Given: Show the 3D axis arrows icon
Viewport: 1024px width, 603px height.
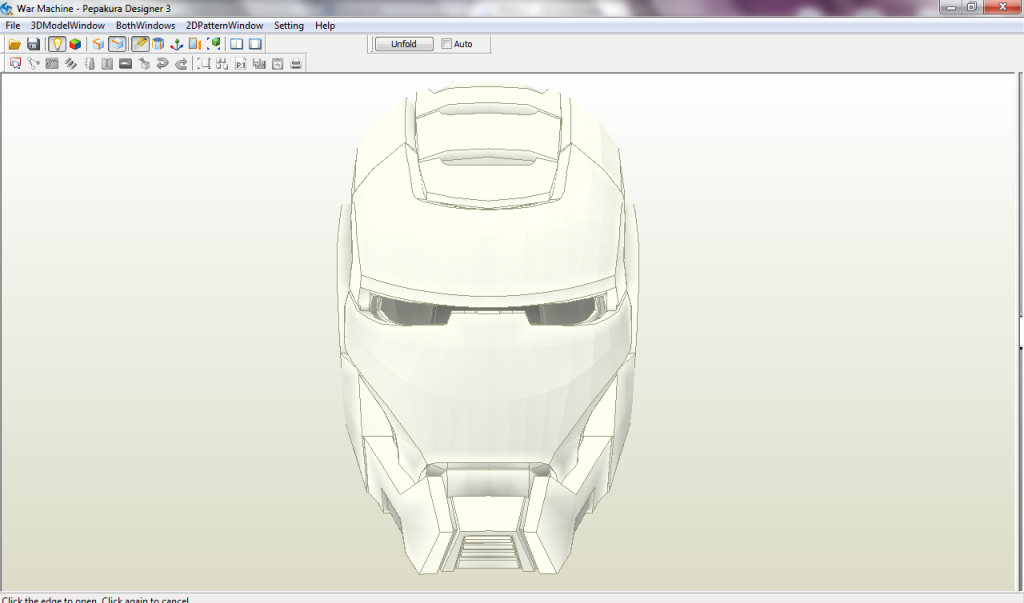Looking at the screenshot, I should pos(176,44).
